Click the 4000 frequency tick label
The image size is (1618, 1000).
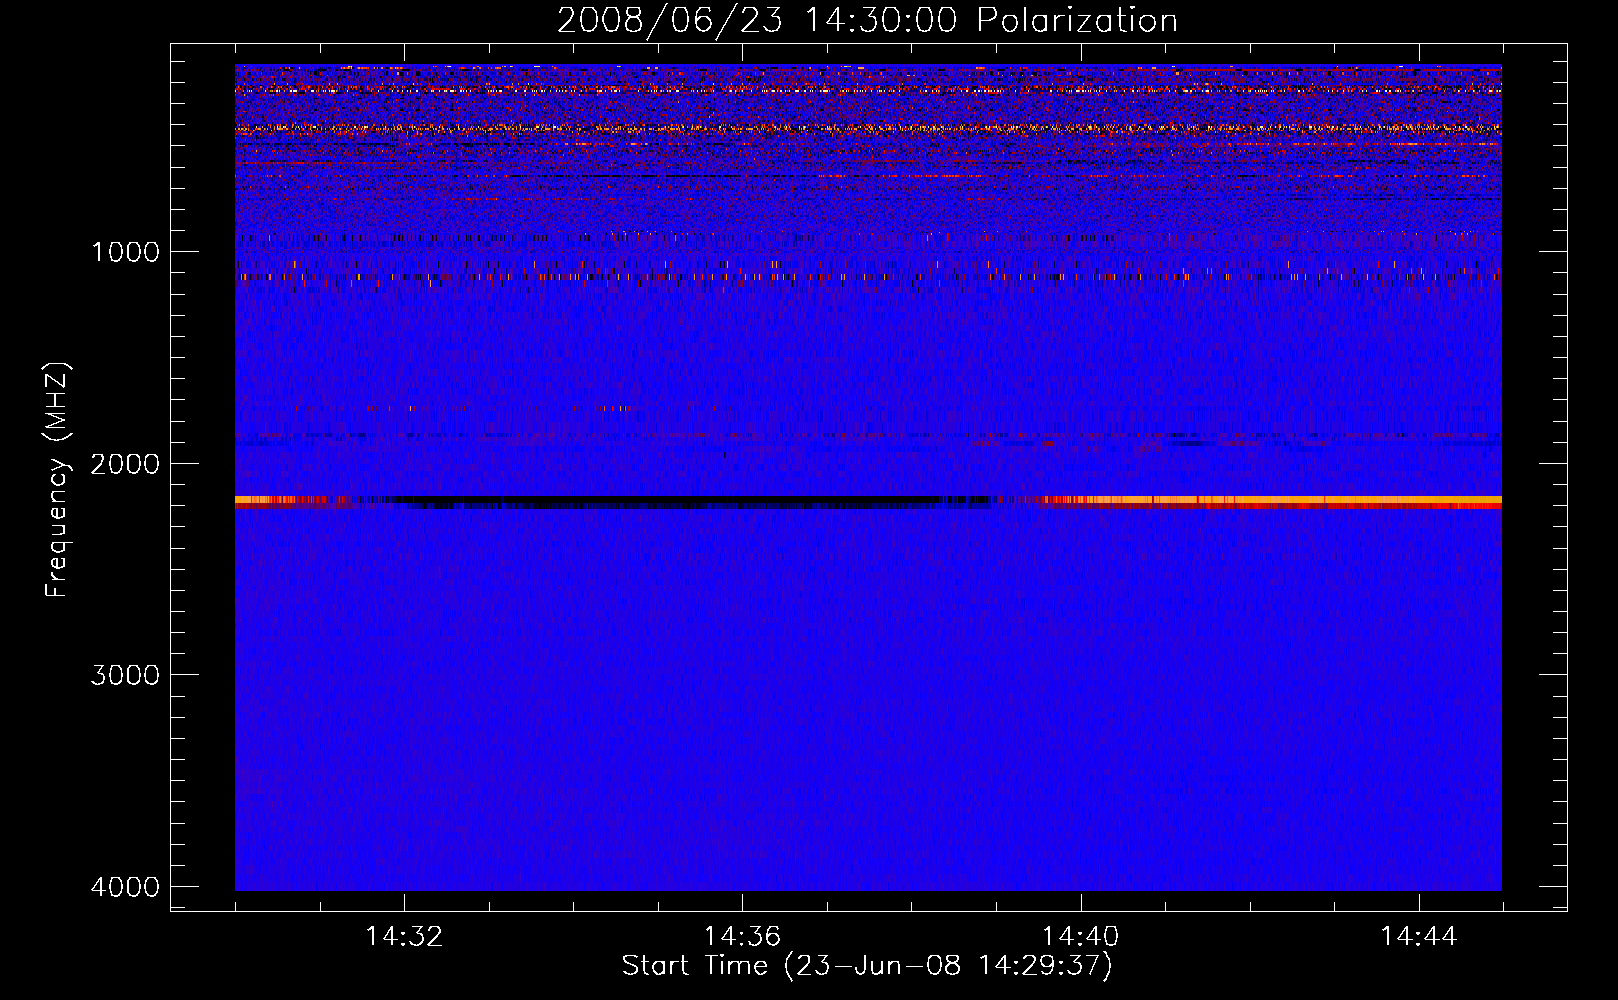point(125,887)
